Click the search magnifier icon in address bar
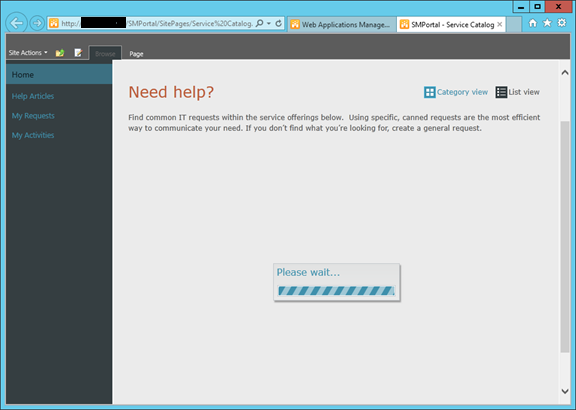This screenshot has height=410, width=576. [x=259, y=23]
